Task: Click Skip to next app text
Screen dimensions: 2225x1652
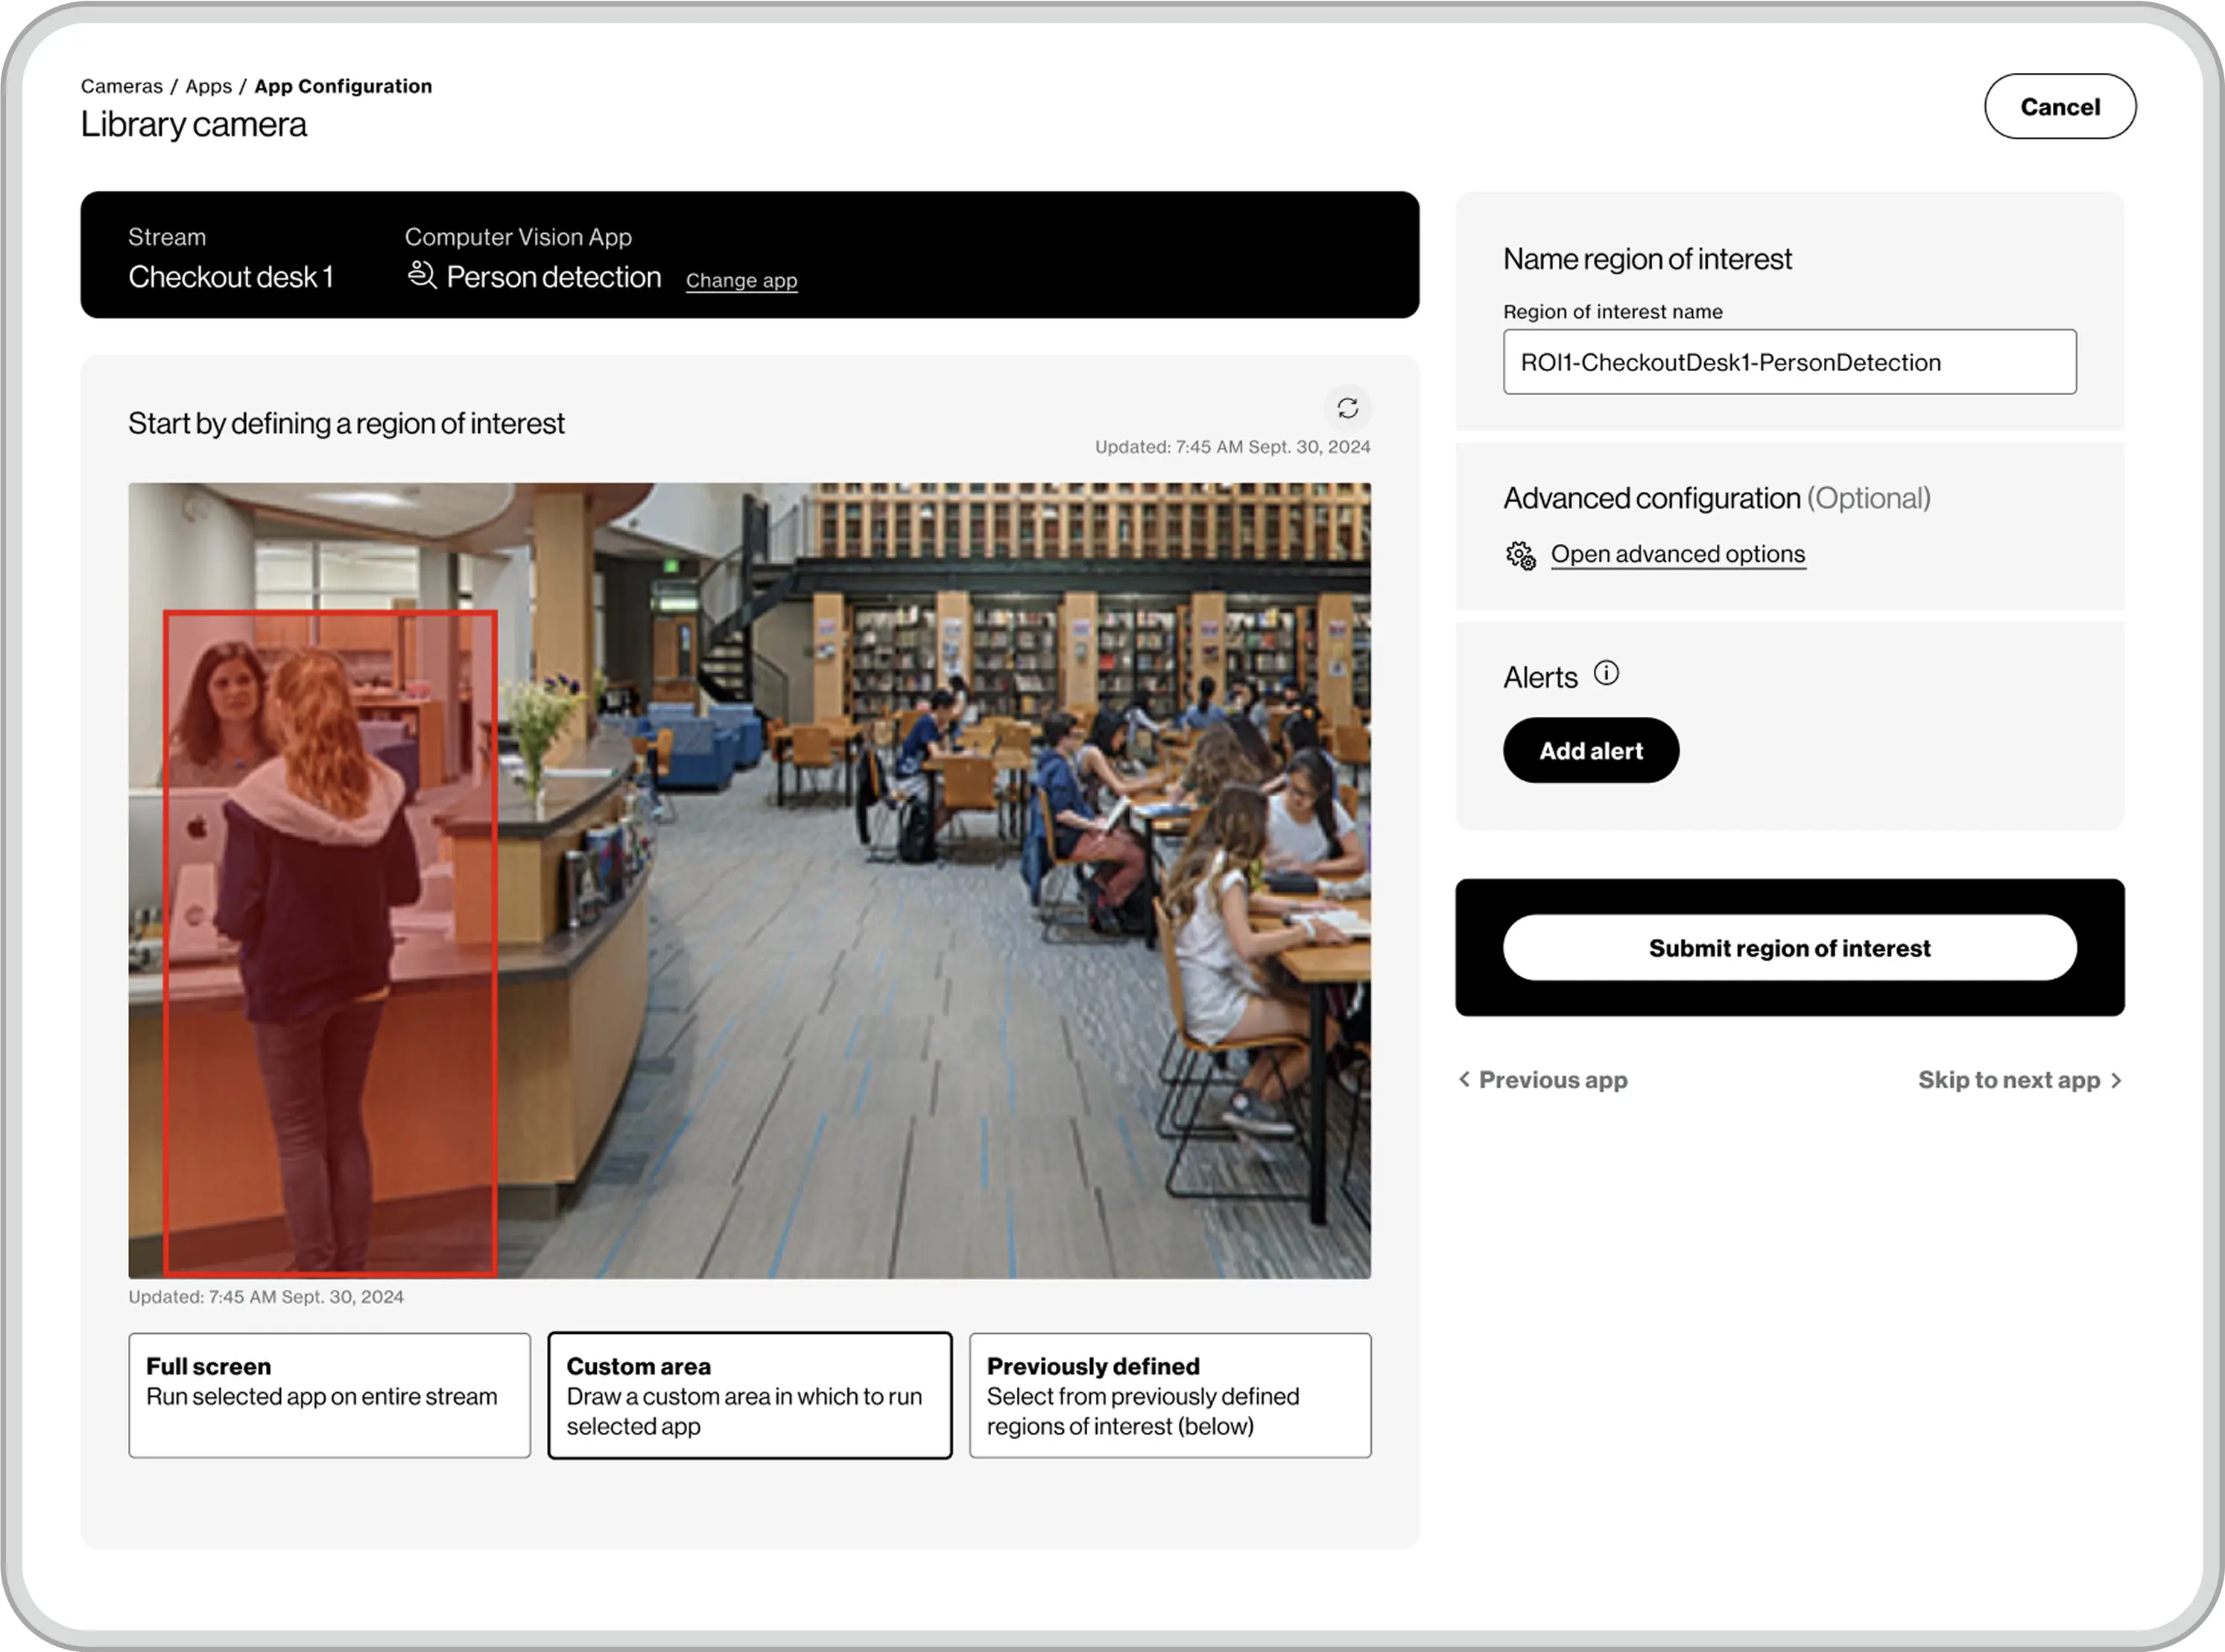Action: (2008, 1080)
